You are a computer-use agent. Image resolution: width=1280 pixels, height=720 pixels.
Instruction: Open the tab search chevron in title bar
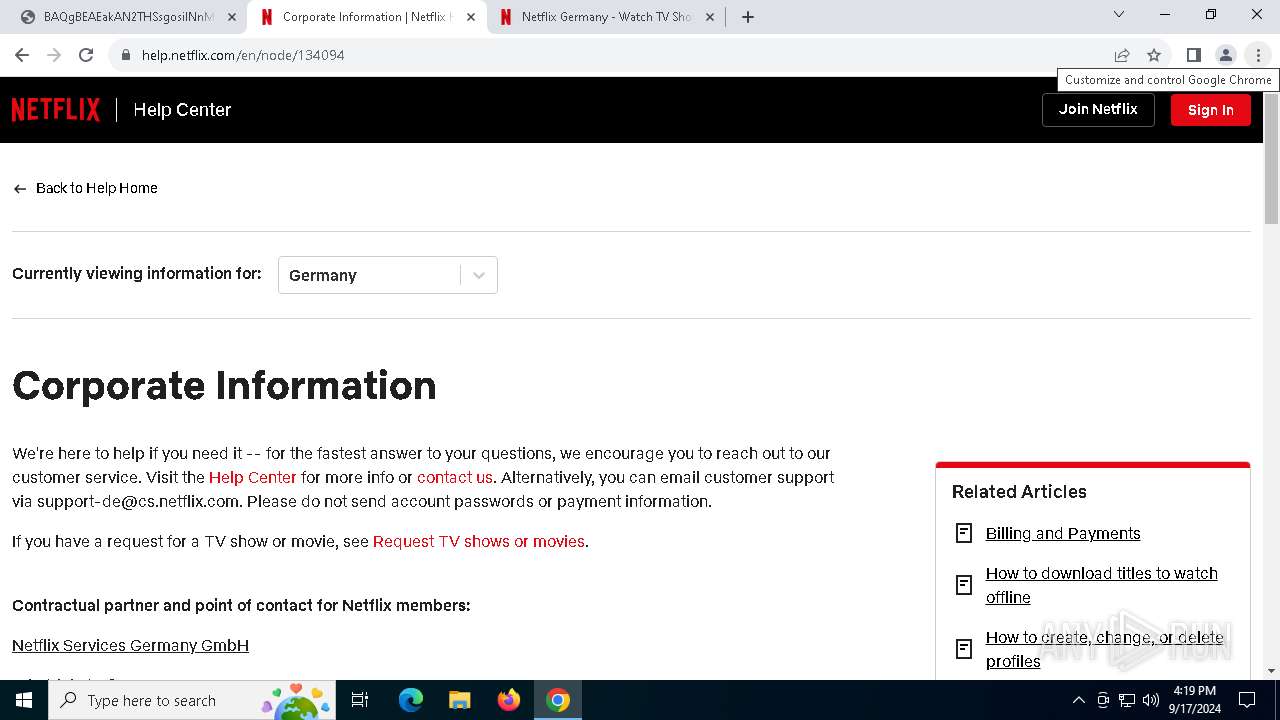pos(1119,14)
